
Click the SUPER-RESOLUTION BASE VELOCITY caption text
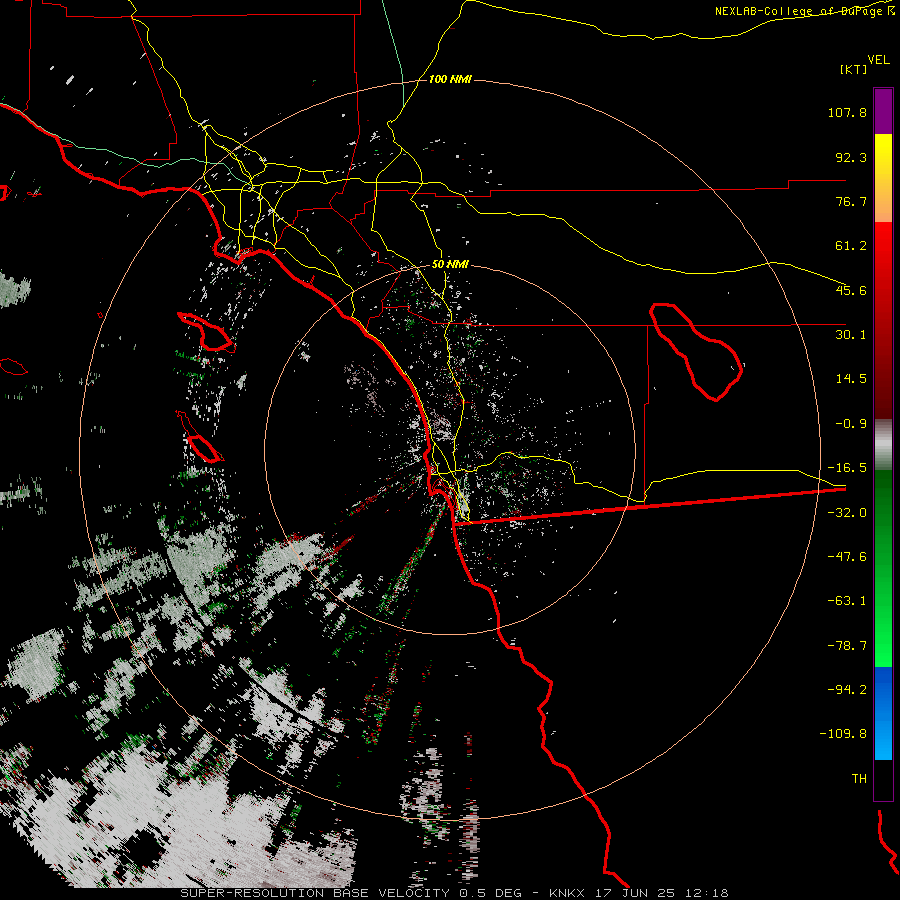click(x=316, y=893)
